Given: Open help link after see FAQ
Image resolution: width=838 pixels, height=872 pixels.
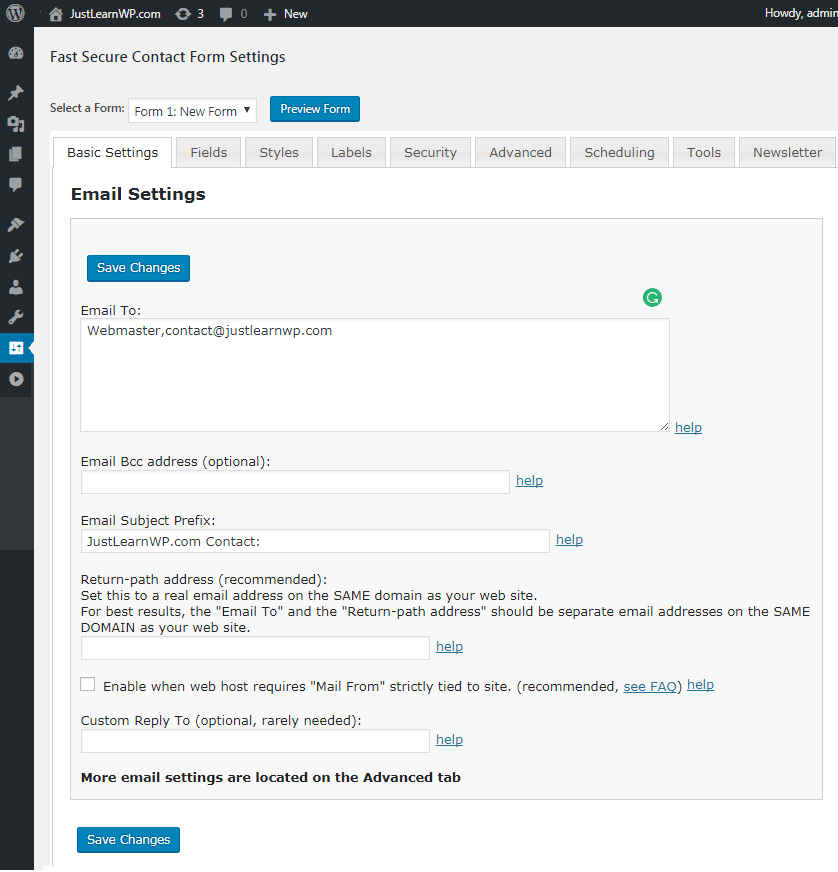Looking at the screenshot, I should (700, 685).
